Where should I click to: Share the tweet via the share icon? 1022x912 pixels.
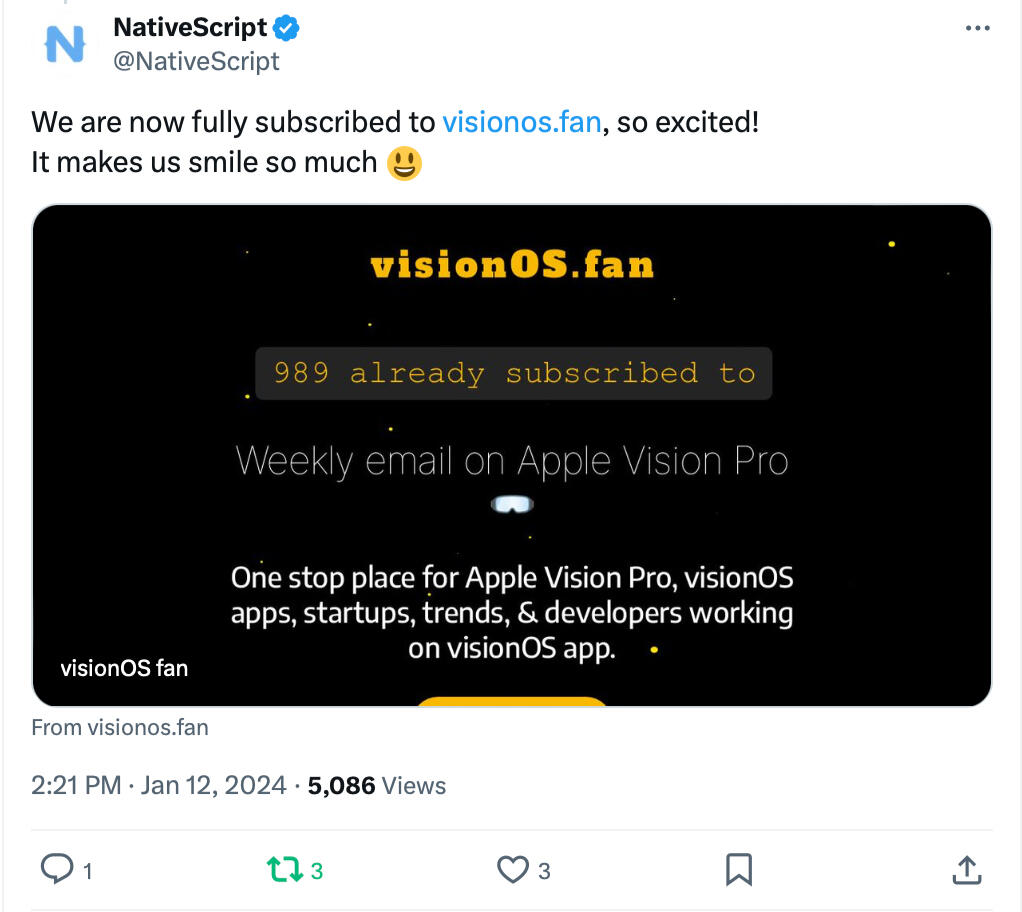tap(966, 869)
